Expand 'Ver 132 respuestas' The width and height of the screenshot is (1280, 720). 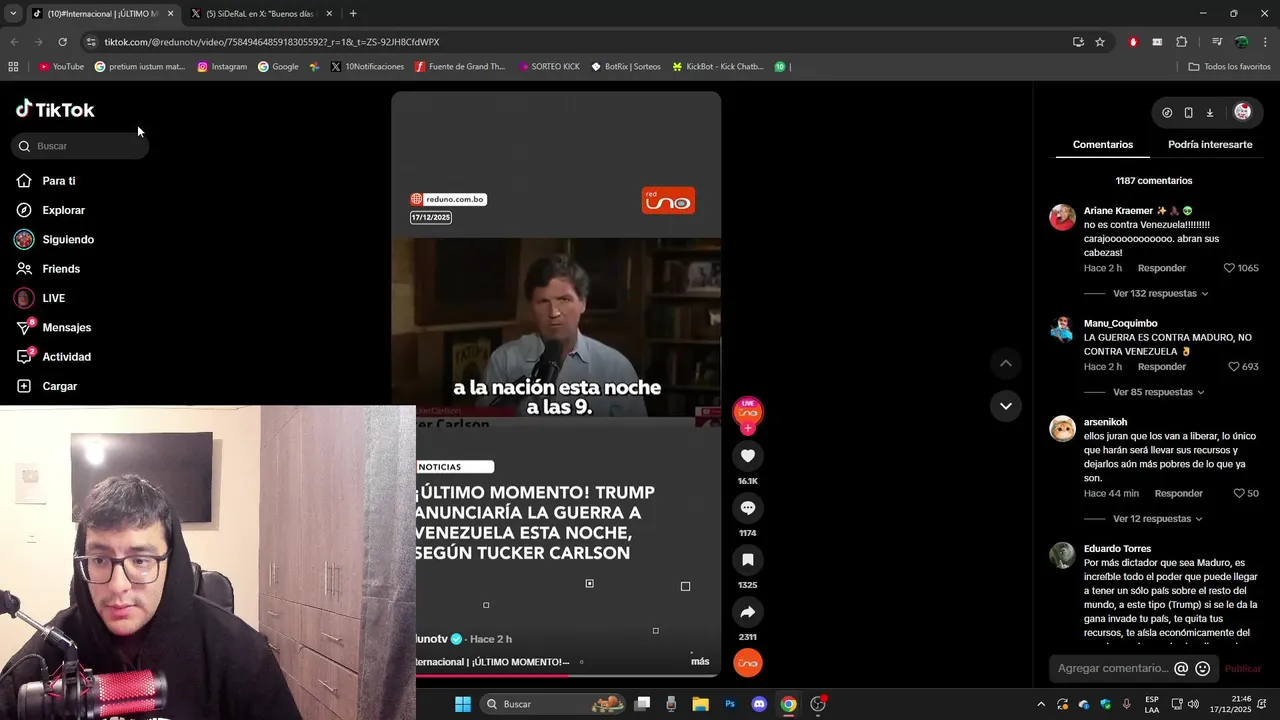[1160, 294]
